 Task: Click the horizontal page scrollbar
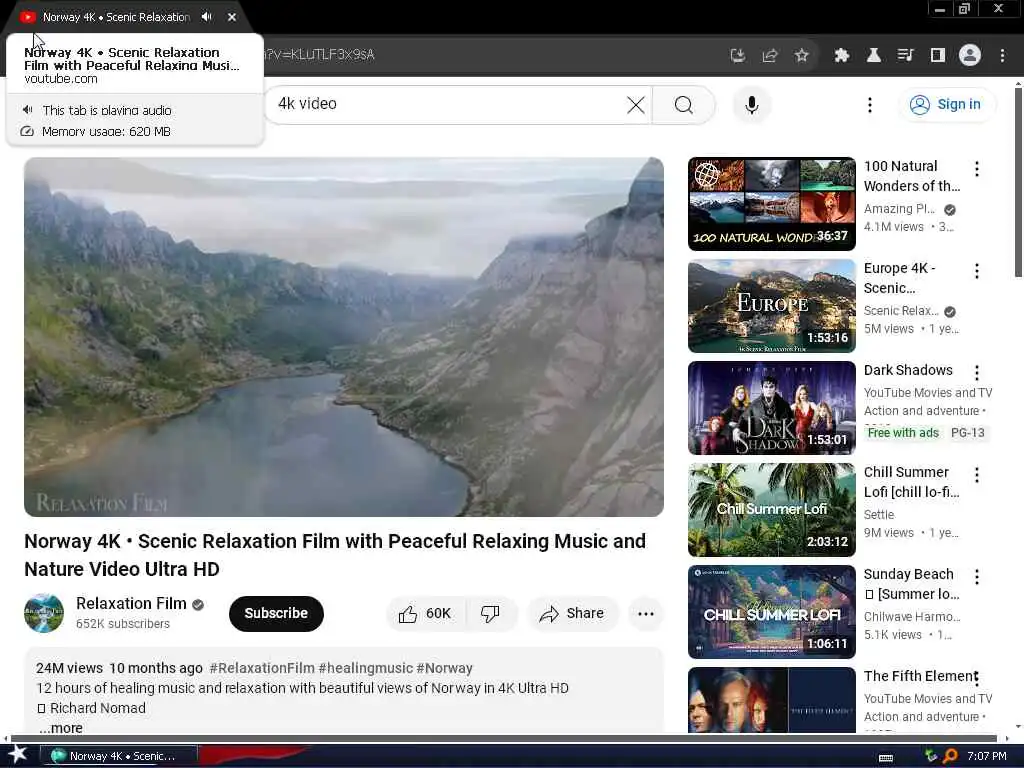[x=503, y=739]
